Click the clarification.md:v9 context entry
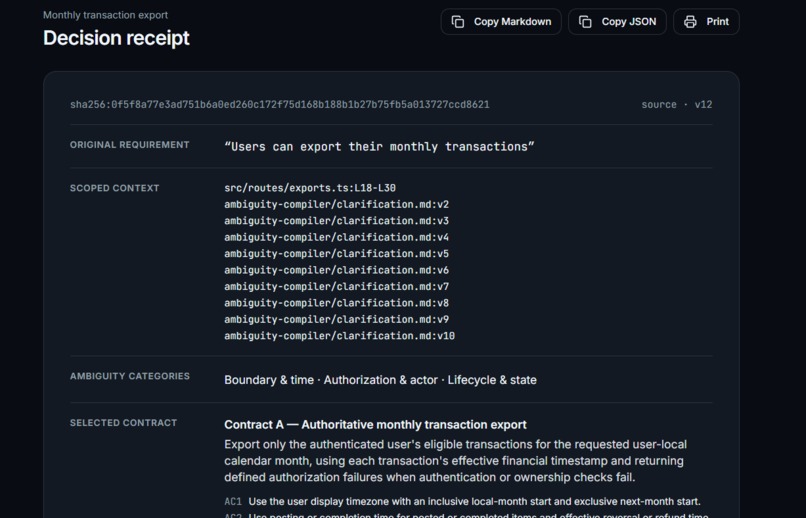806x518 pixels. pos(337,320)
